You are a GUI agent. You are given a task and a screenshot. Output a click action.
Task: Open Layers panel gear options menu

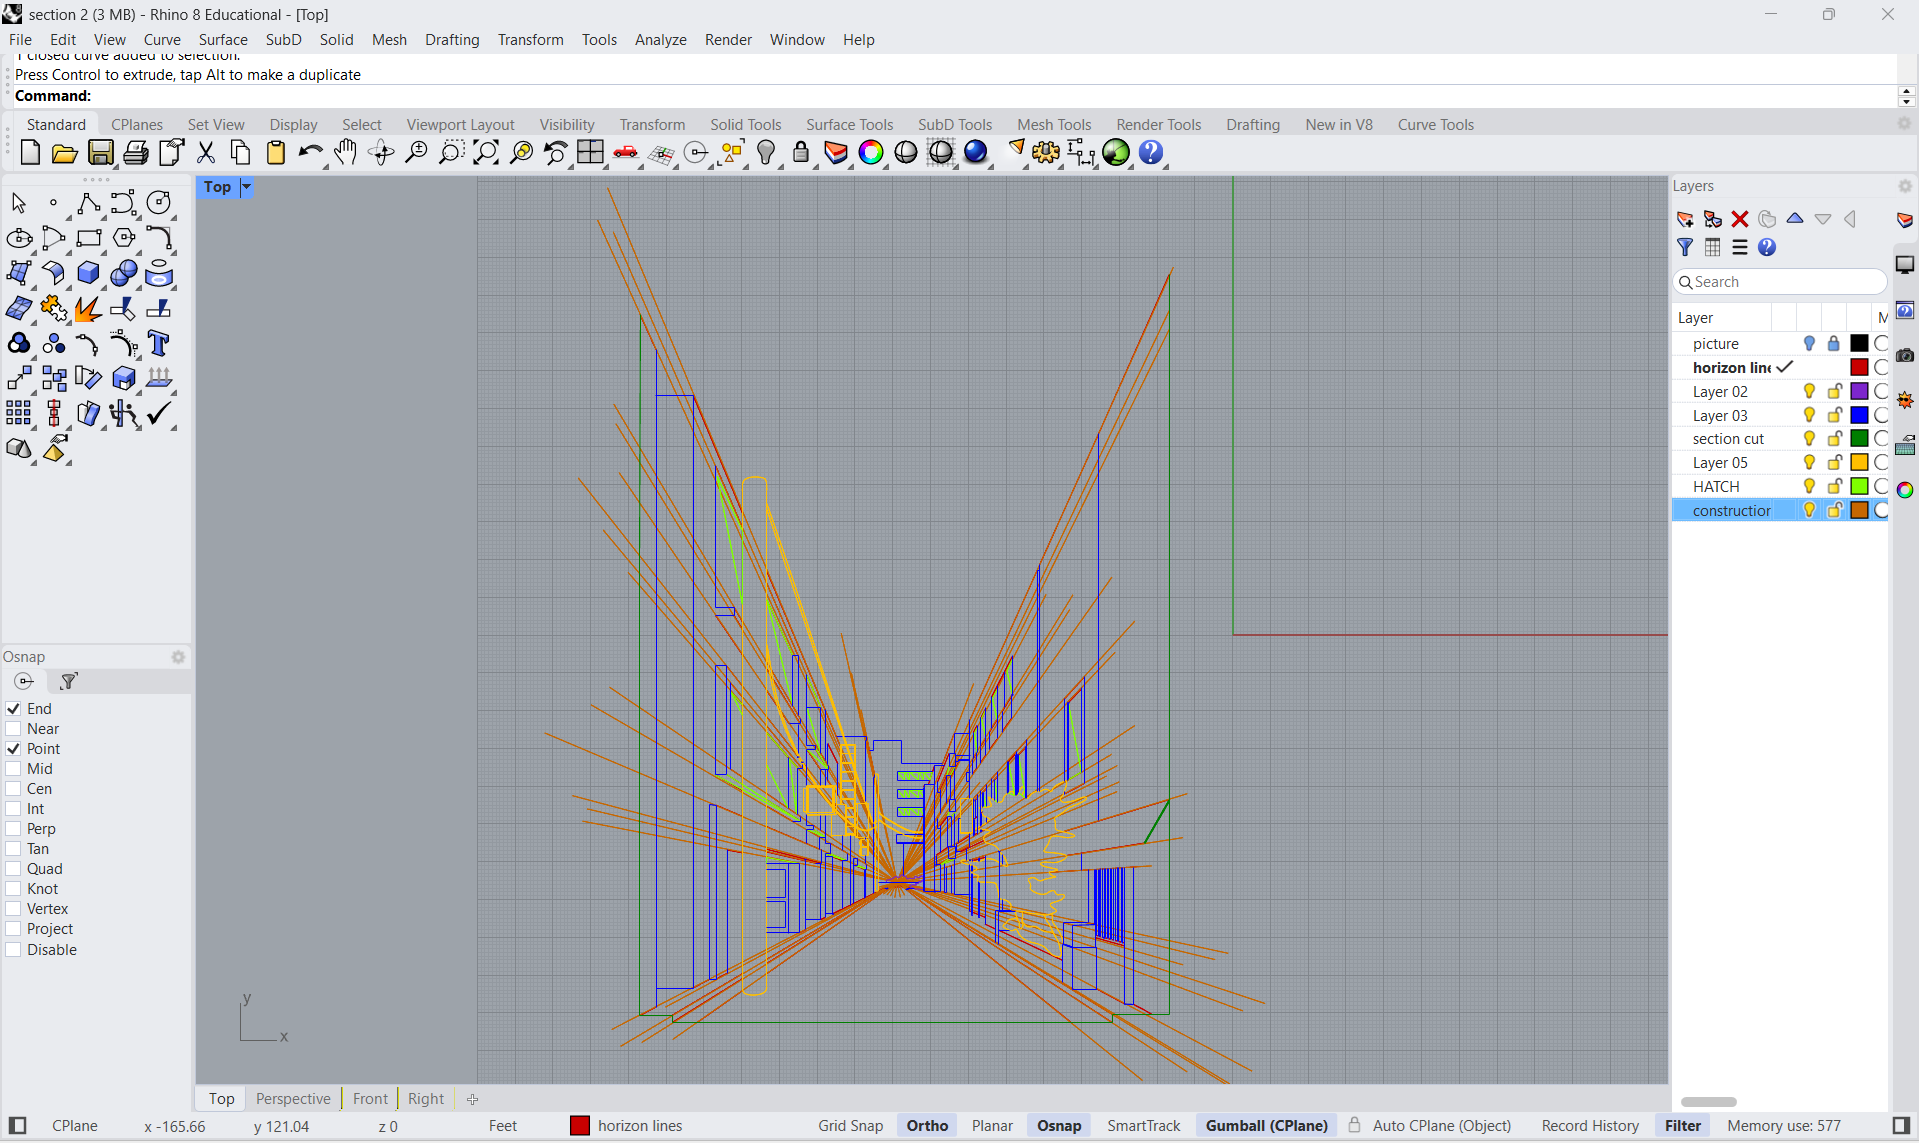[x=1905, y=186]
